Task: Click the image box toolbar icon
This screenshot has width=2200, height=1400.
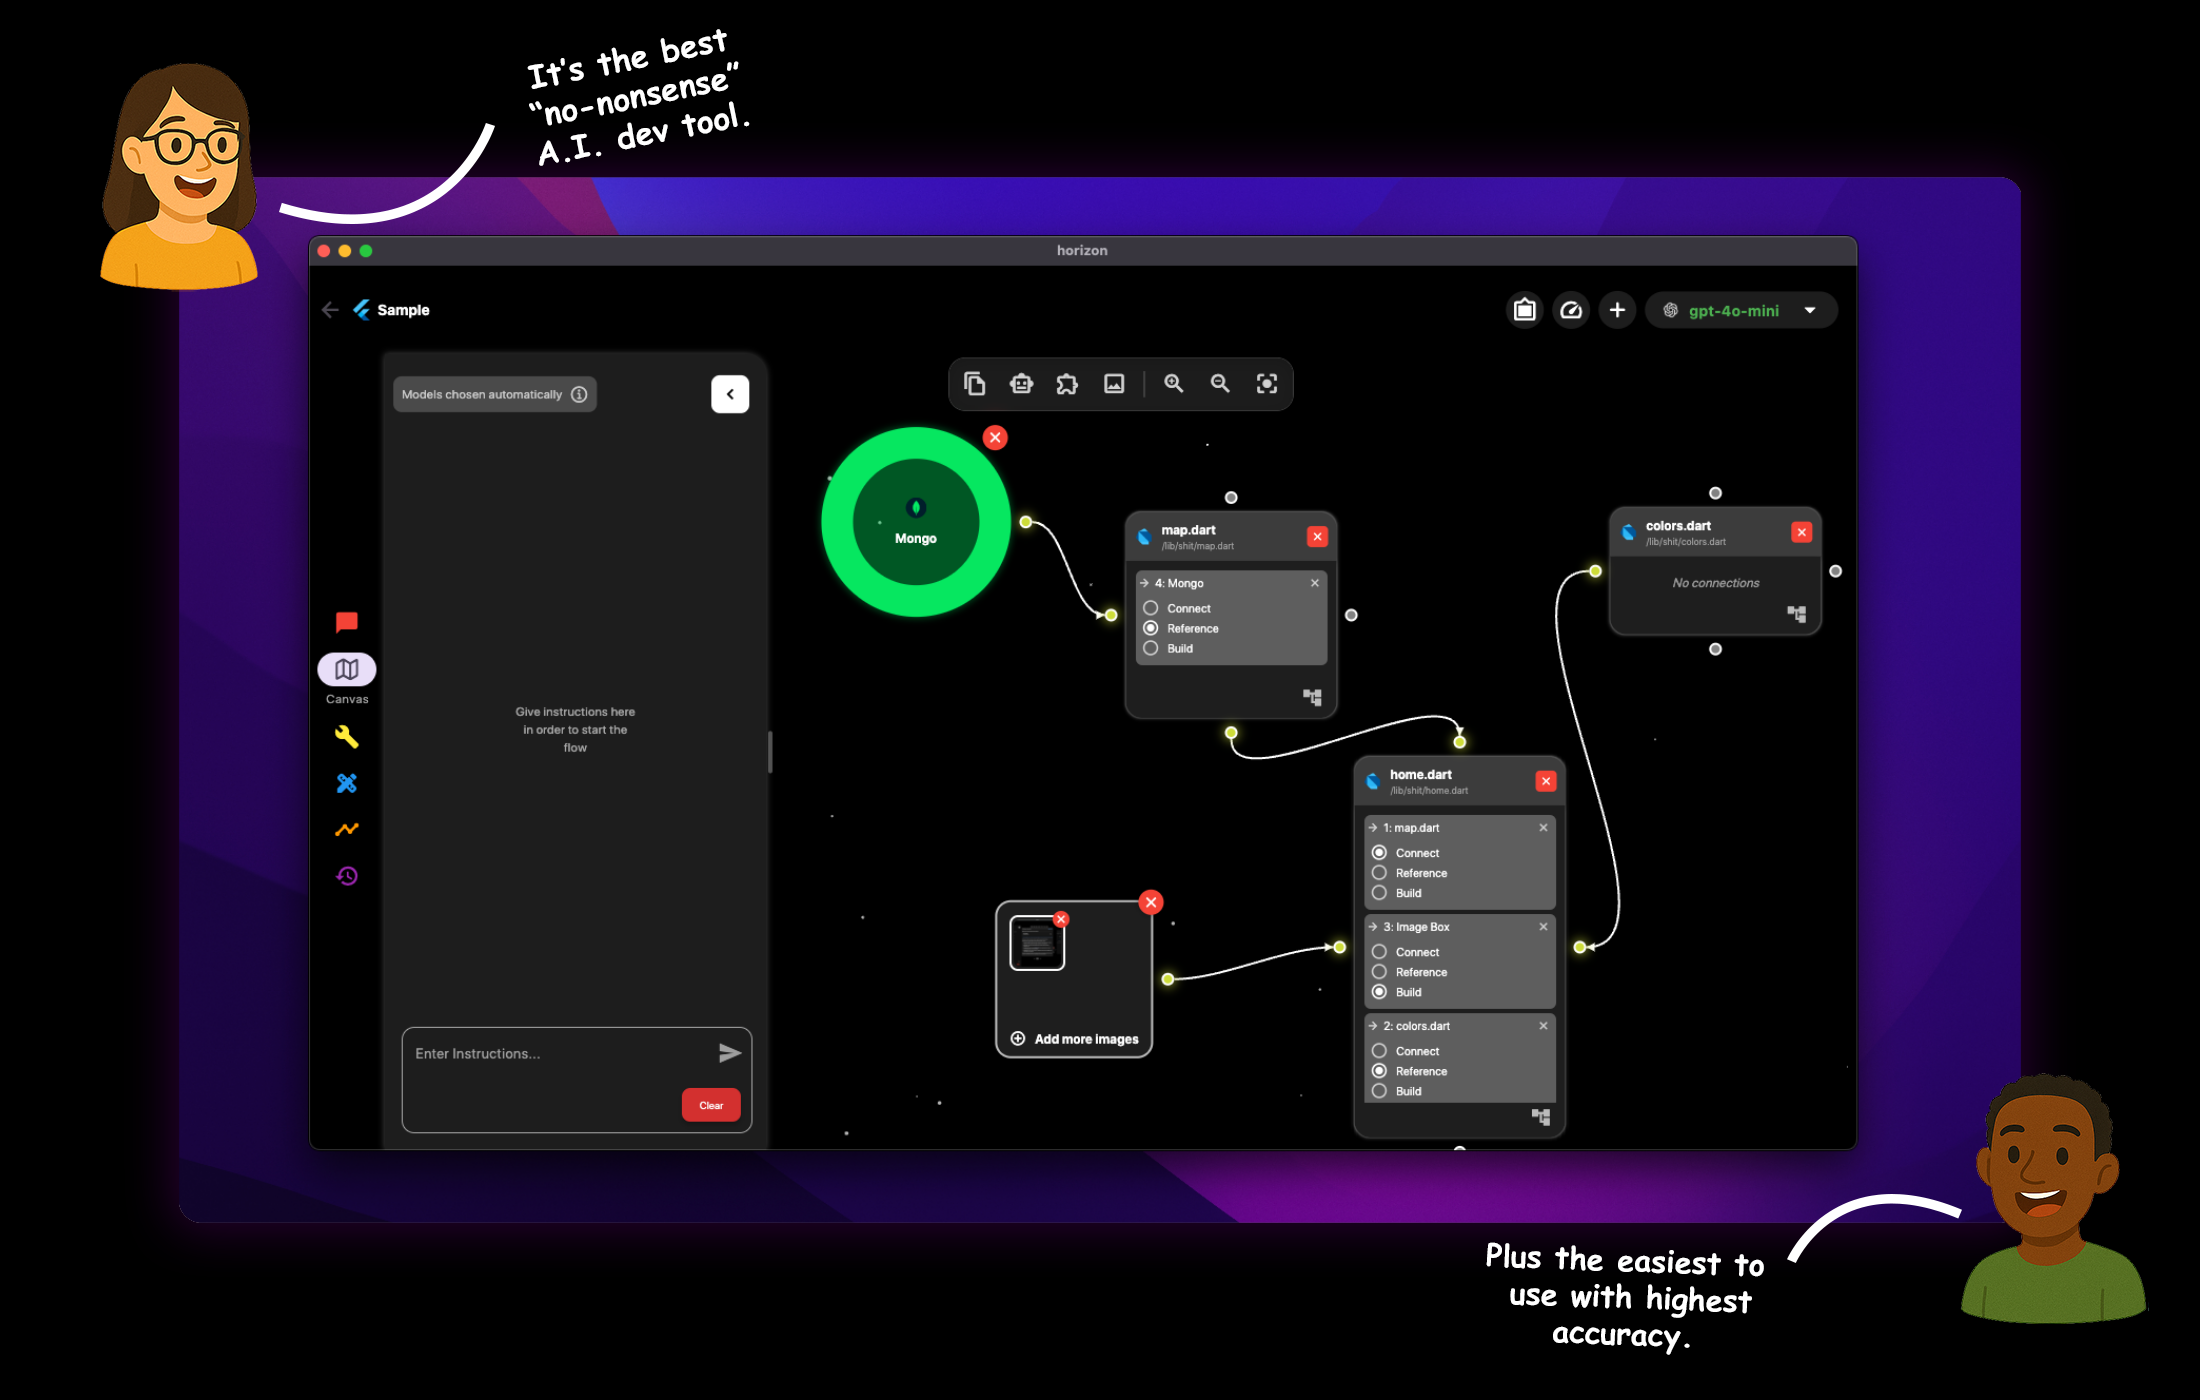Action: click(x=1114, y=384)
